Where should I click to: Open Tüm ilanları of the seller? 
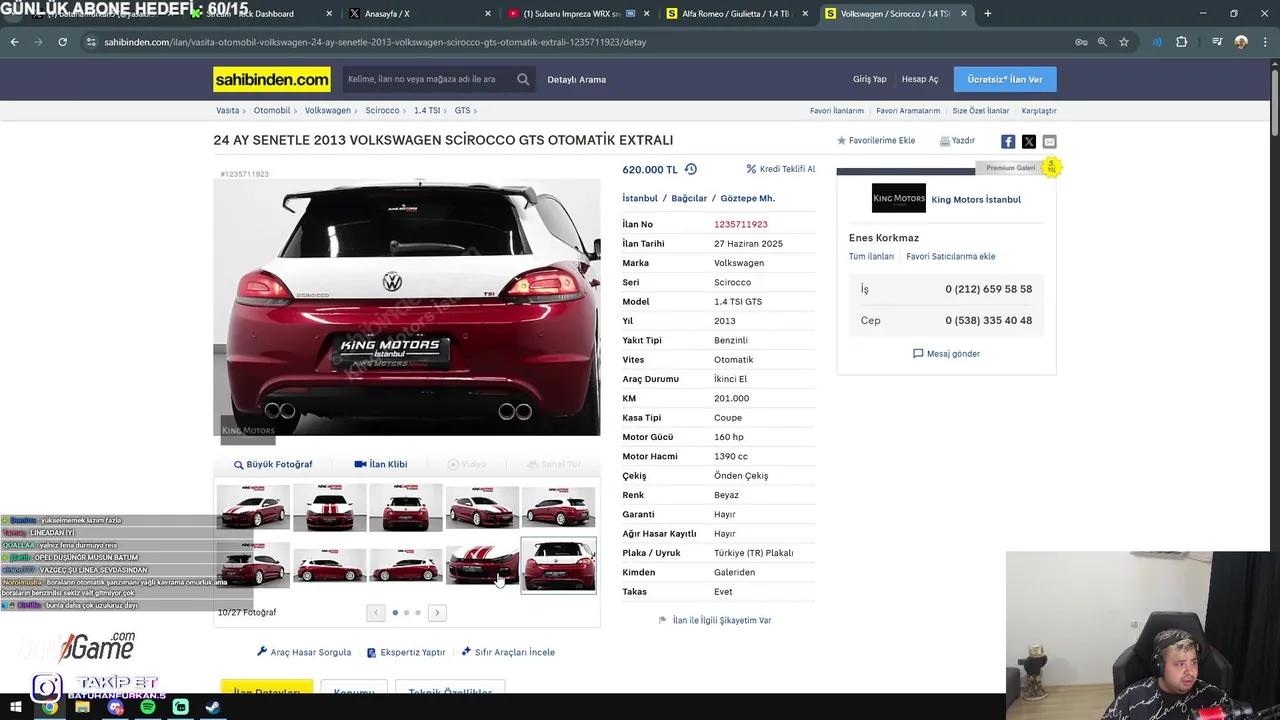pyautogui.click(x=871, y=257)
